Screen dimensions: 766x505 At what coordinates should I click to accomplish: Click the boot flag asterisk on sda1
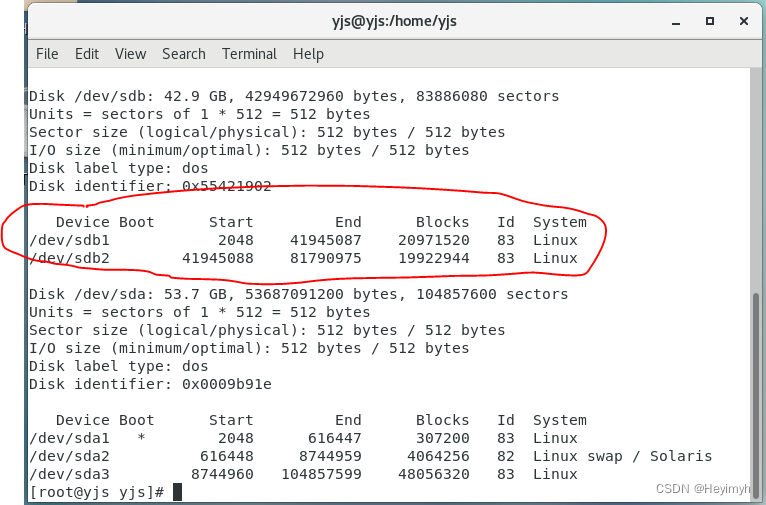[141, 437]
